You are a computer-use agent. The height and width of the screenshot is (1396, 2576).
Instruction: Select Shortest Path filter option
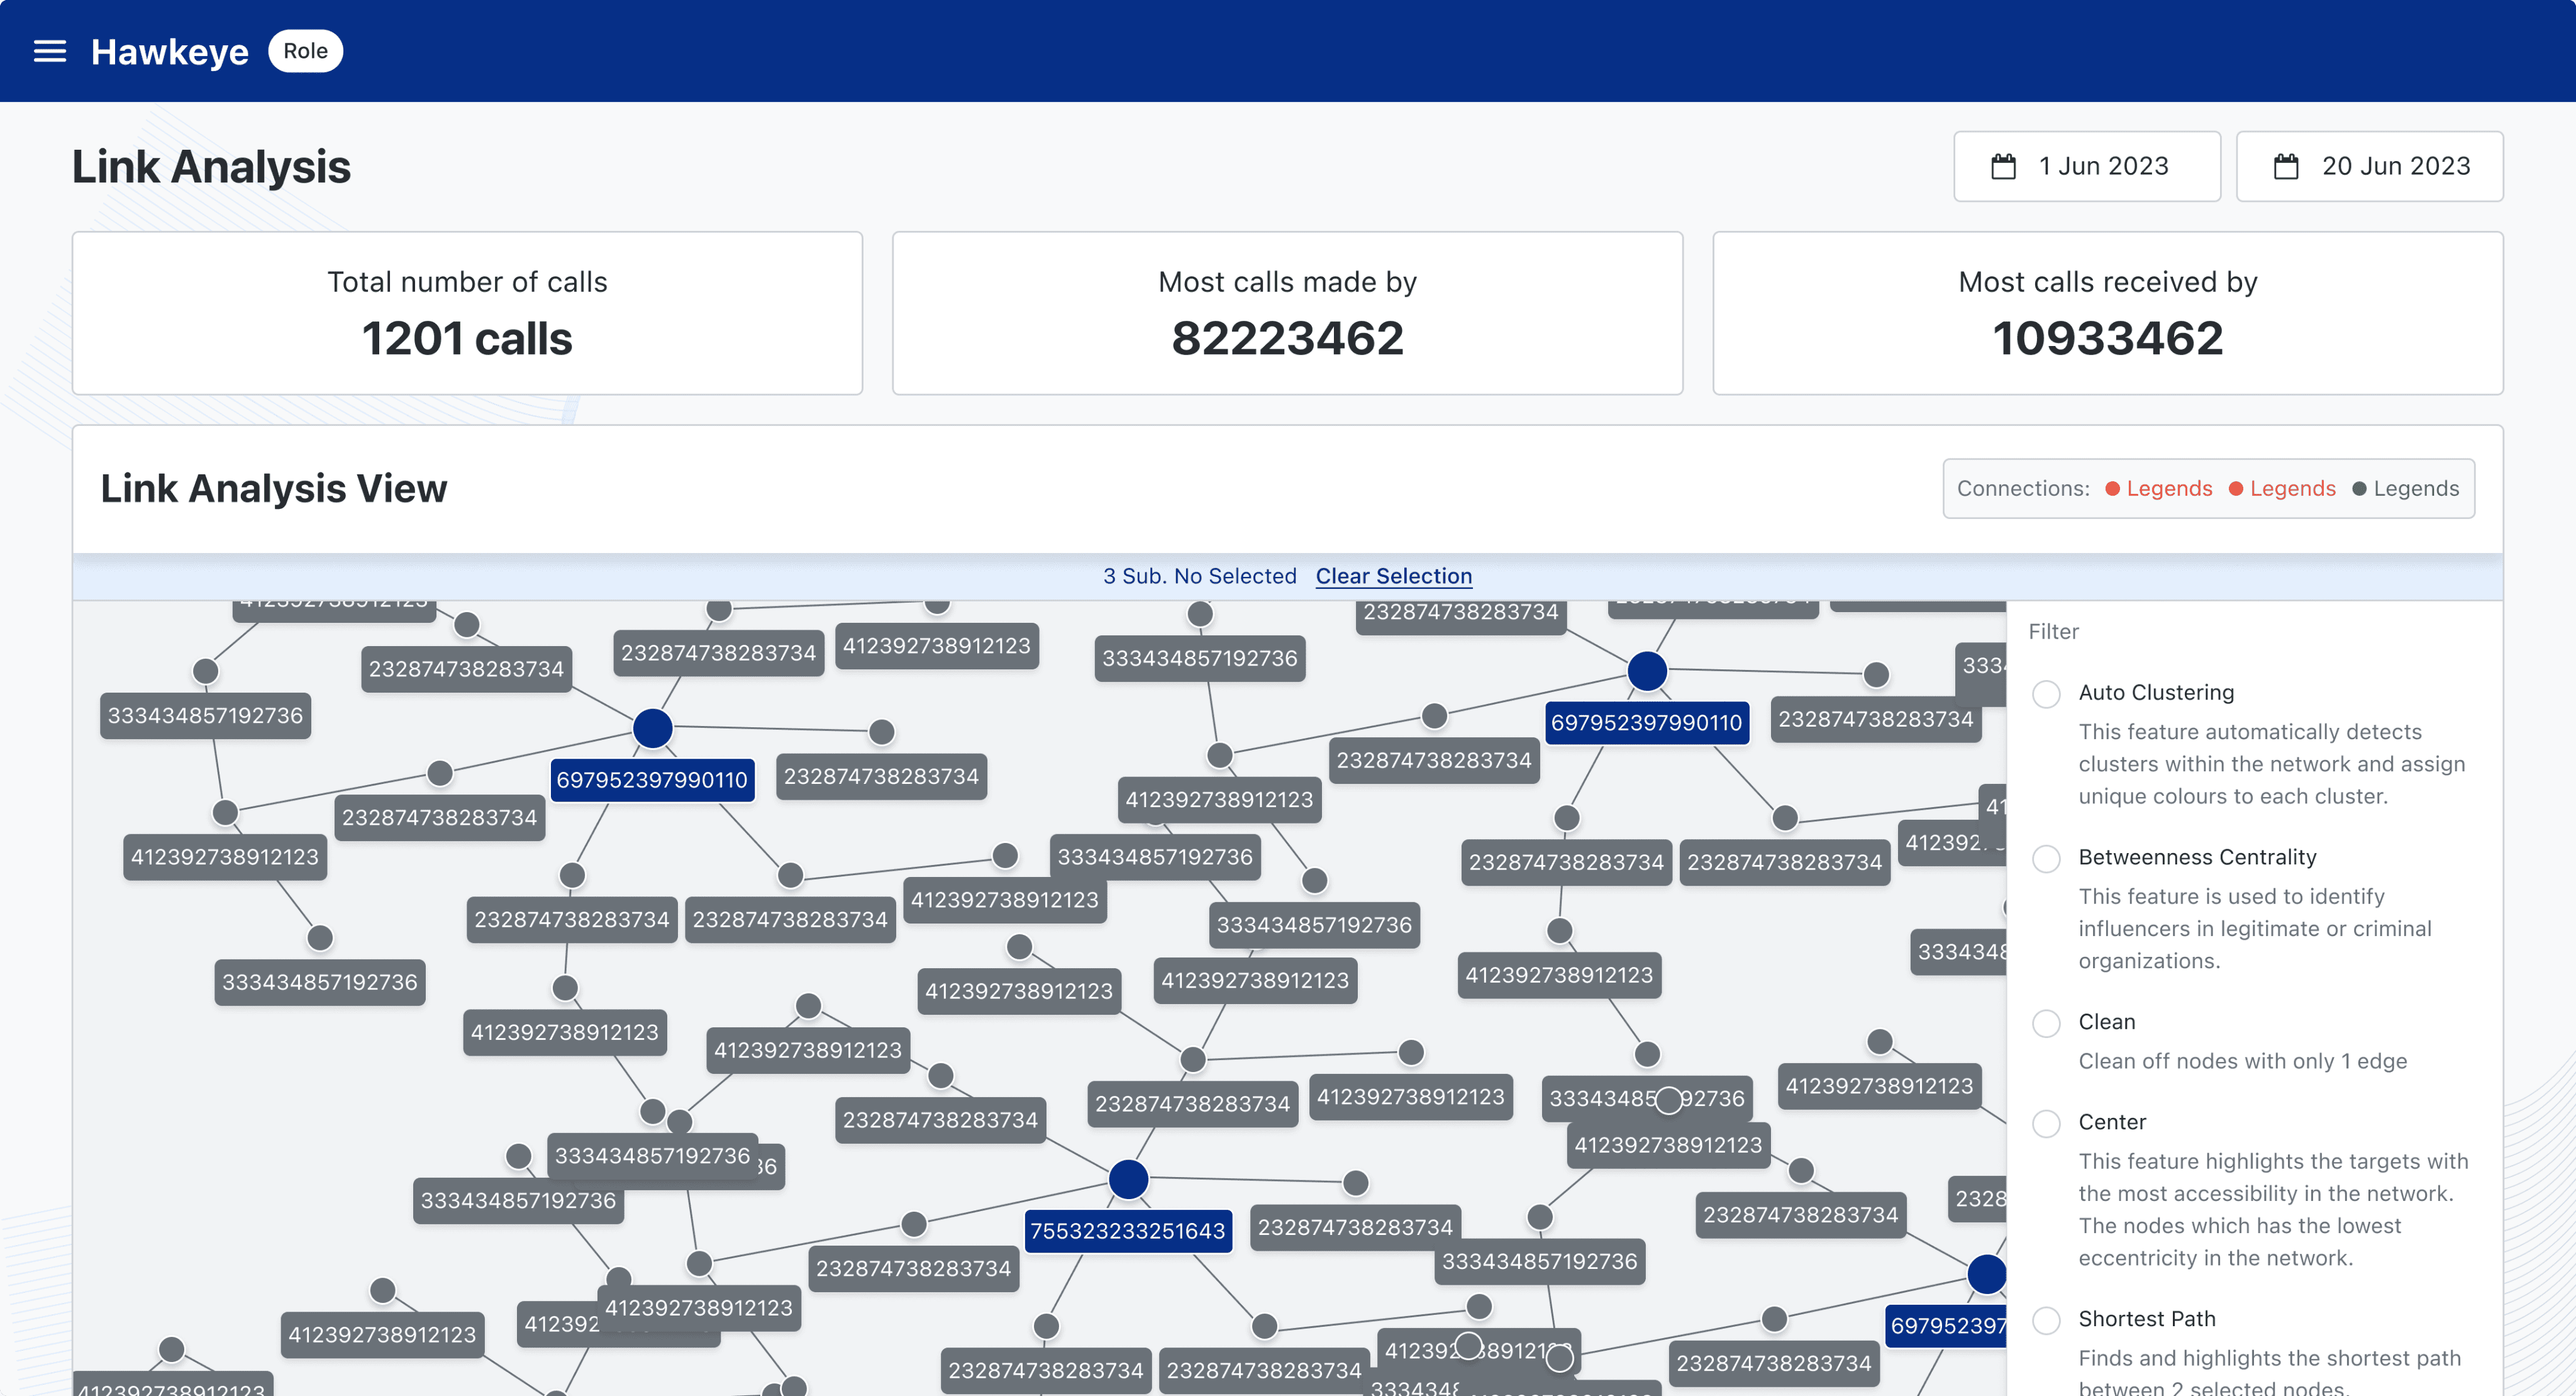click(x=2046, y=1320)
